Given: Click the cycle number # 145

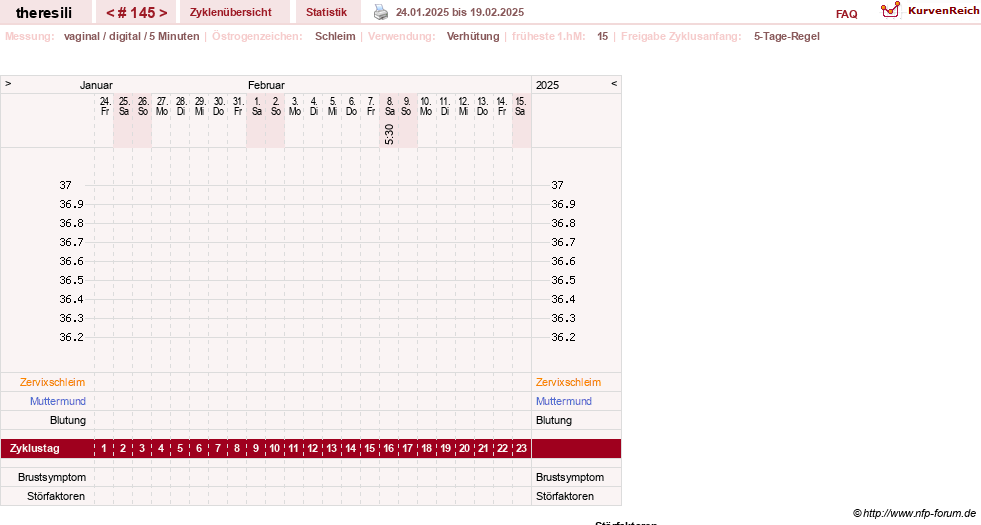Looking at the screenshot, I should [x=136, y=13].
